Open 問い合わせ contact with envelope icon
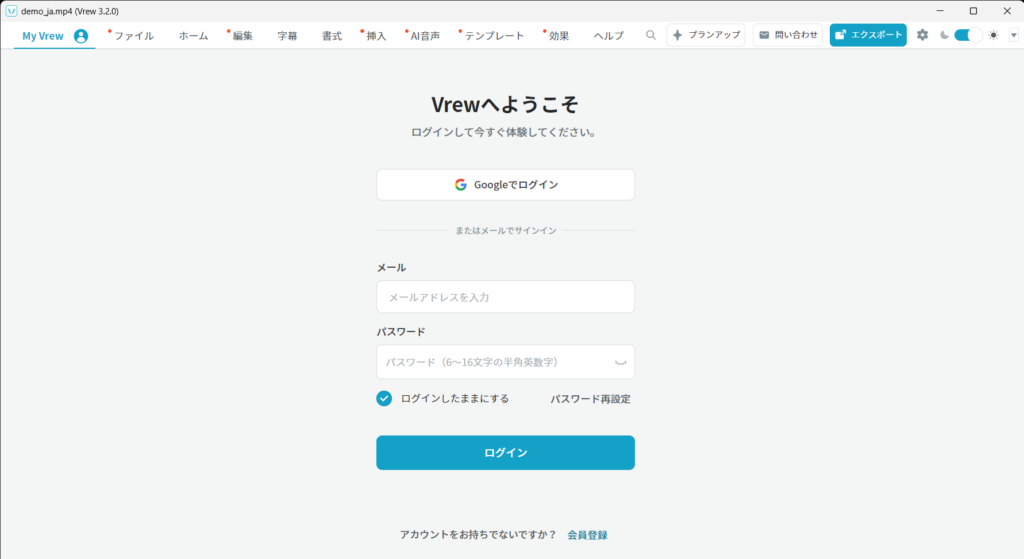Screen dimensions: 1024x559 click(x=788, y=35)
